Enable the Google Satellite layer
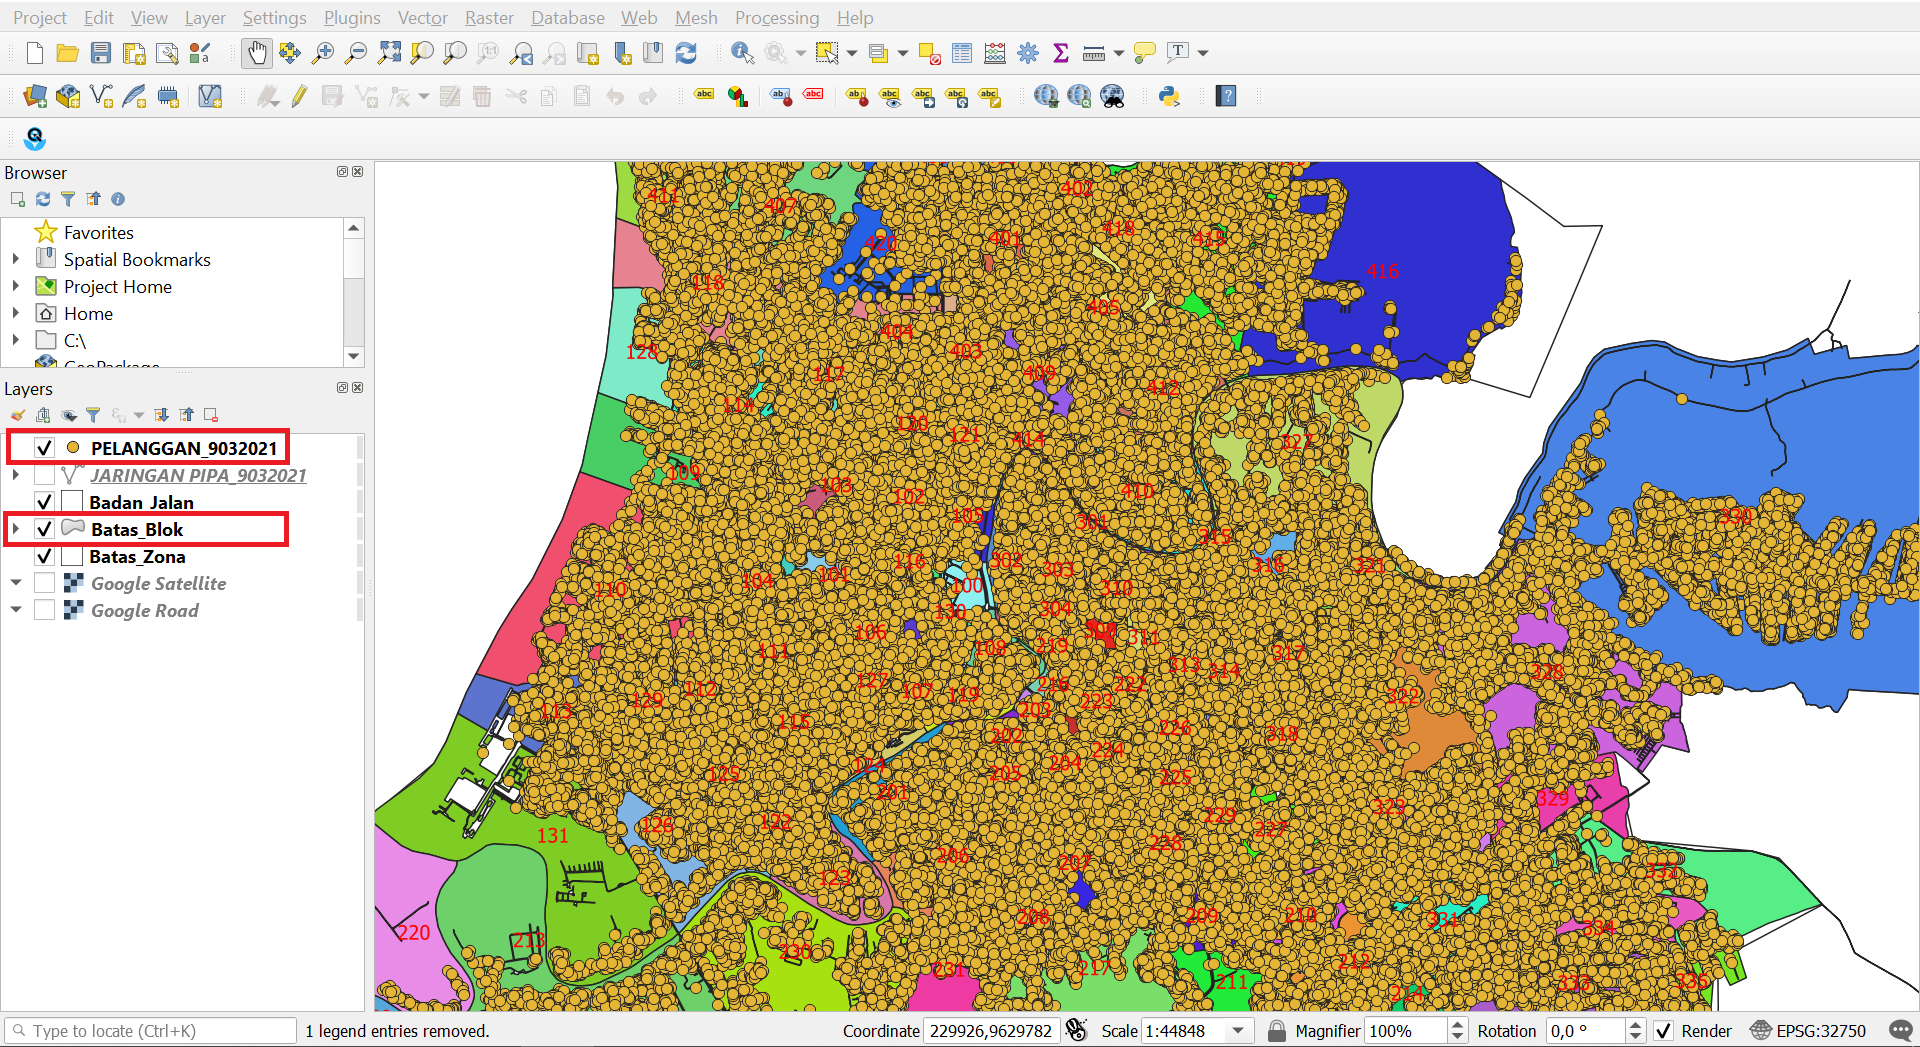 tap(44, 583)
